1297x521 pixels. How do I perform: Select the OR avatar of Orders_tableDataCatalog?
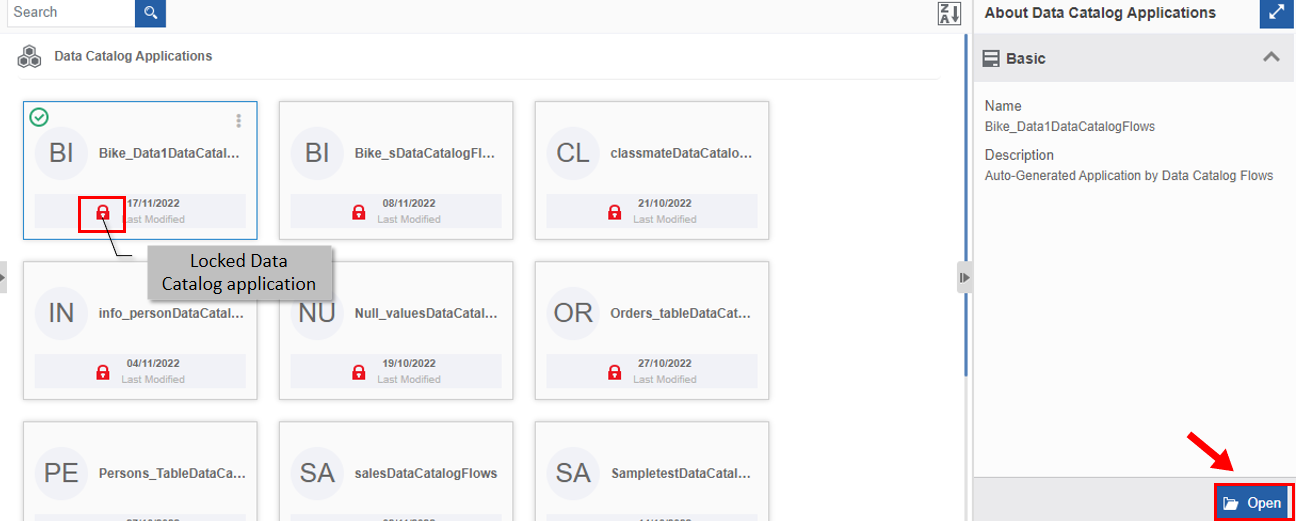pyautogui.click(x=574, y=313)
